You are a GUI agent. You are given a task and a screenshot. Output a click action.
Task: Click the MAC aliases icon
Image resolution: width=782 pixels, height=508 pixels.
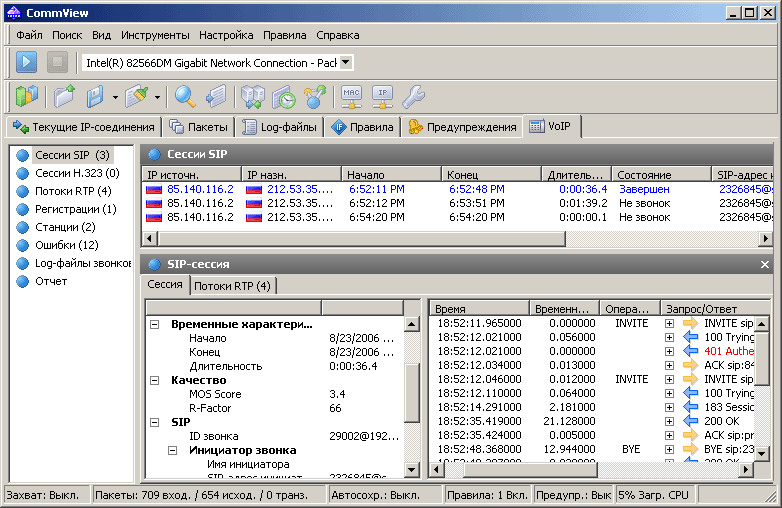click(x=352, y=96)
